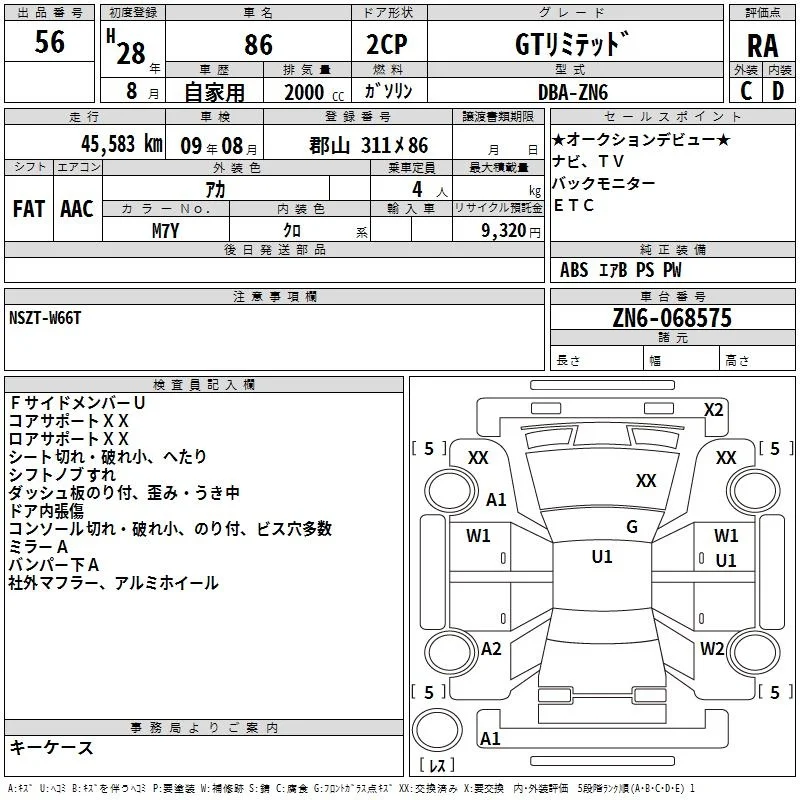Click the "X2" mark on the car diagram
The height and width of the screenshot is (800, 800).
[x=713, y=410]
